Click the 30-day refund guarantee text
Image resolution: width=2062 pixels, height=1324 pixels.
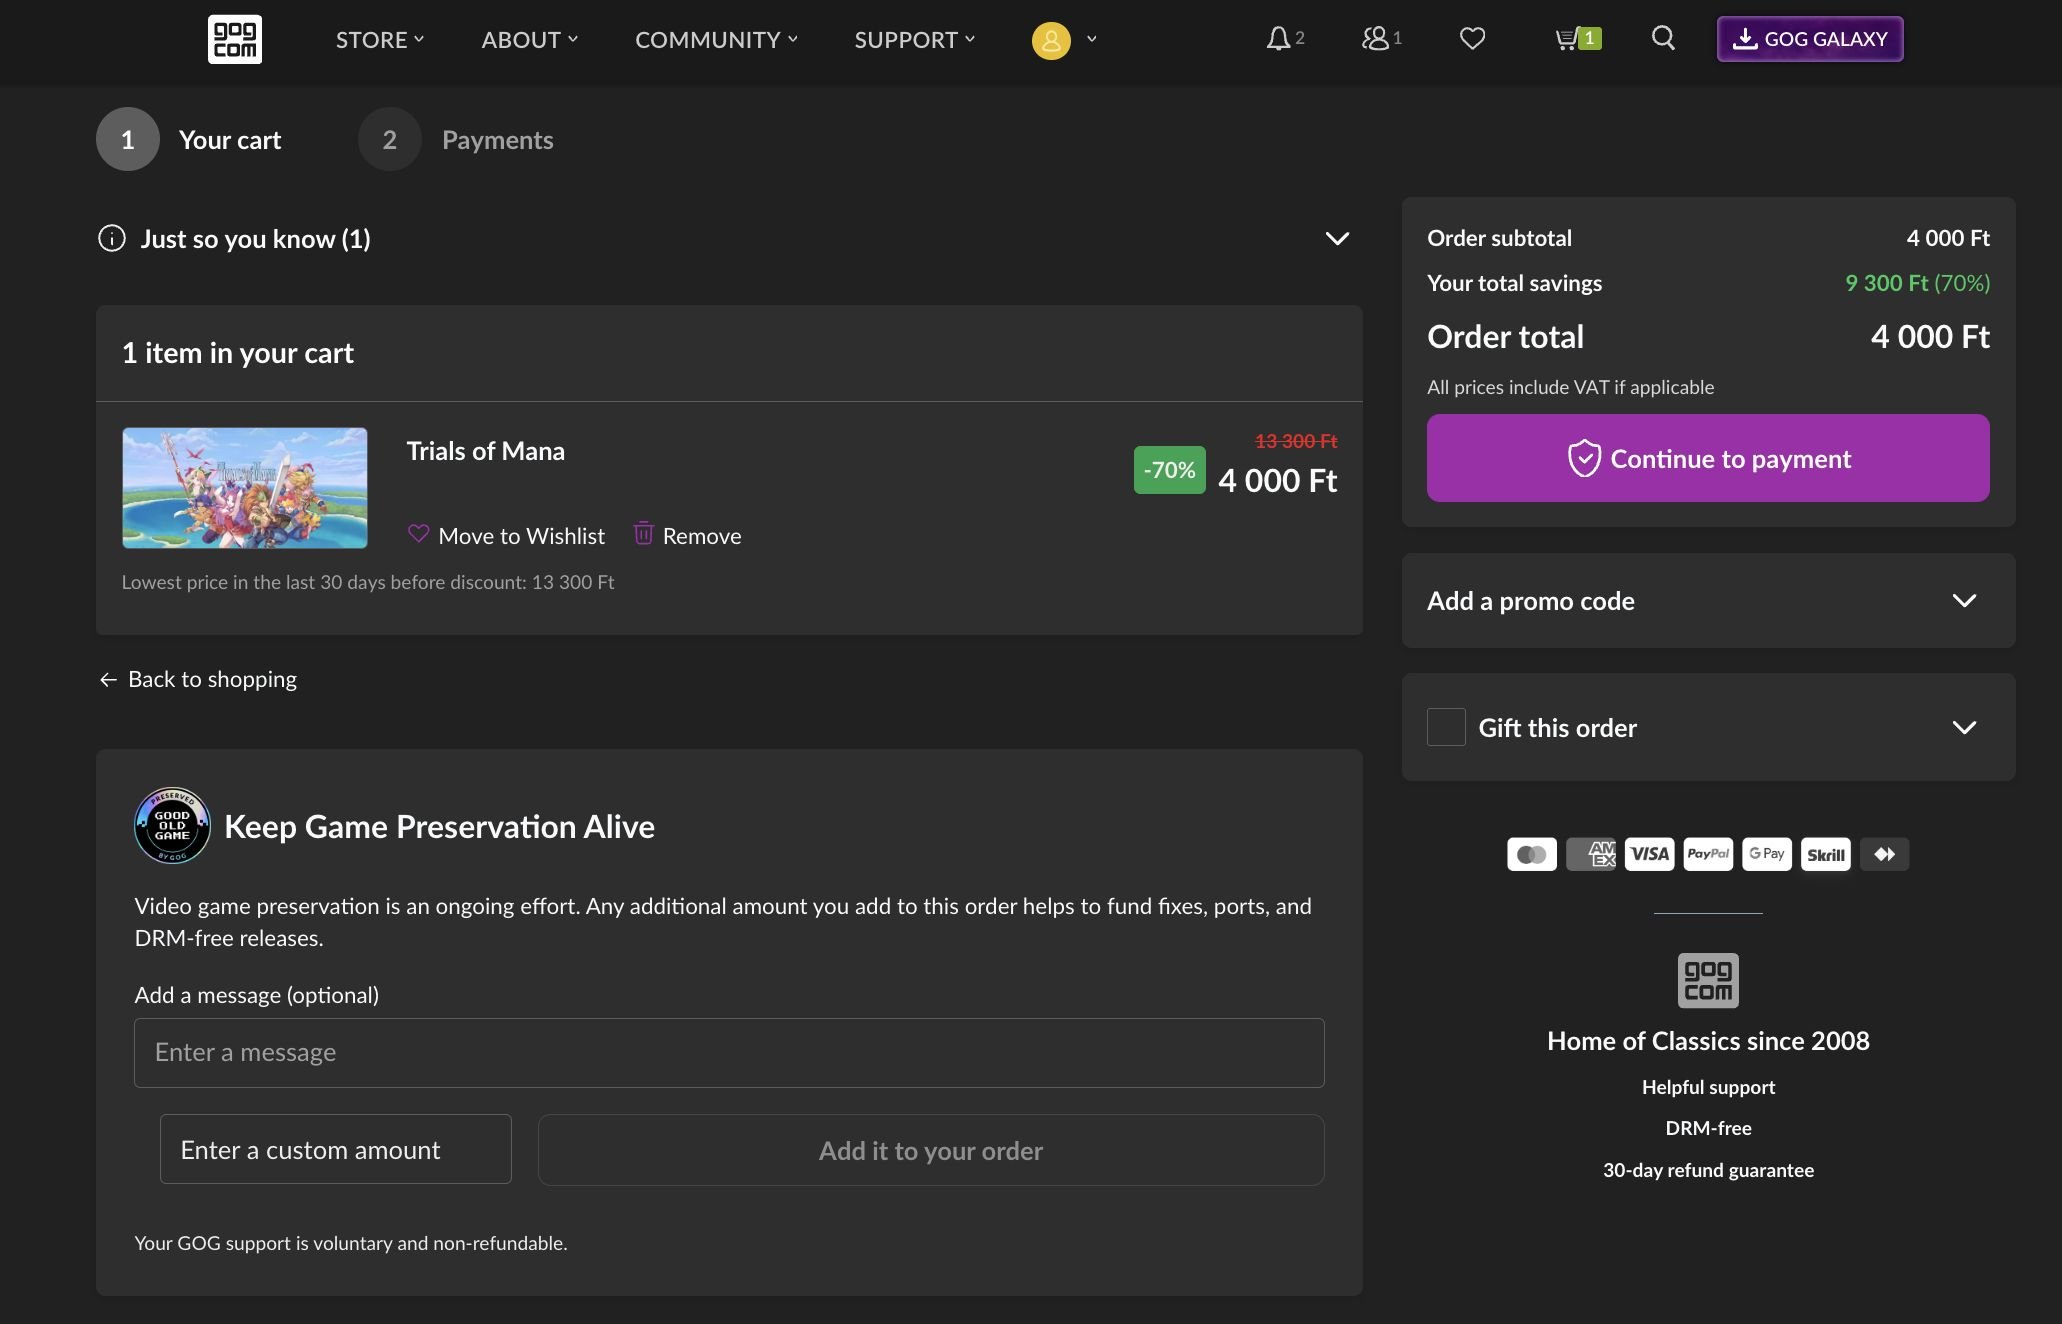point(1708,1170)
